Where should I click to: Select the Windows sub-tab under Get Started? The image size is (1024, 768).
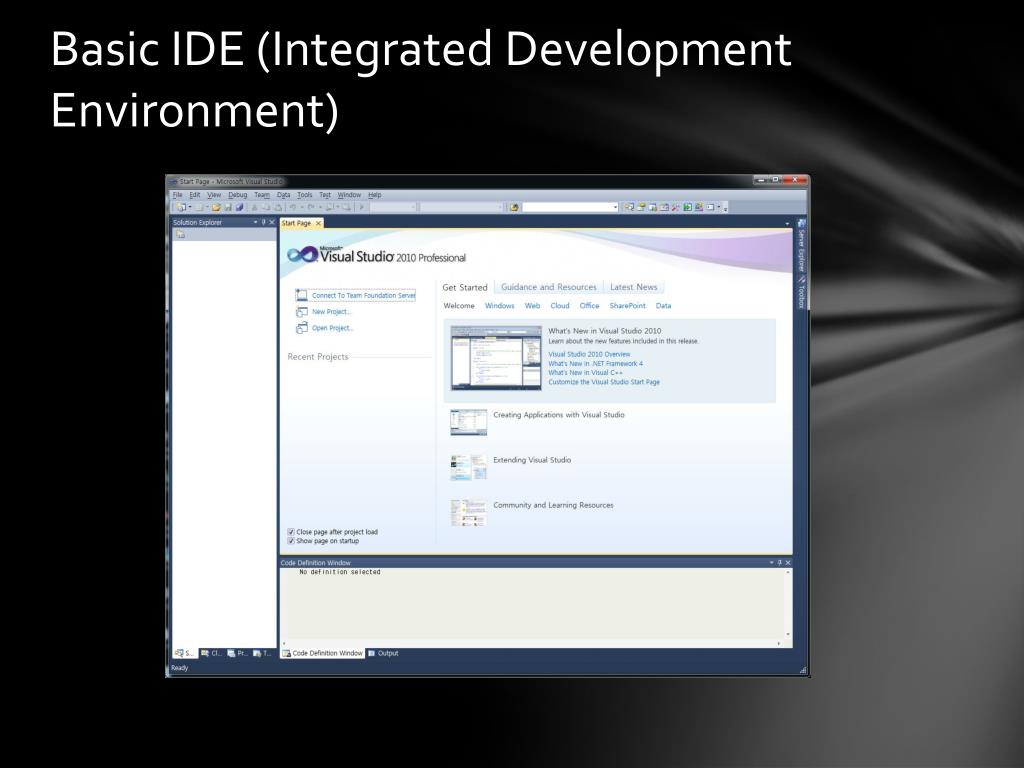(500, 306)
